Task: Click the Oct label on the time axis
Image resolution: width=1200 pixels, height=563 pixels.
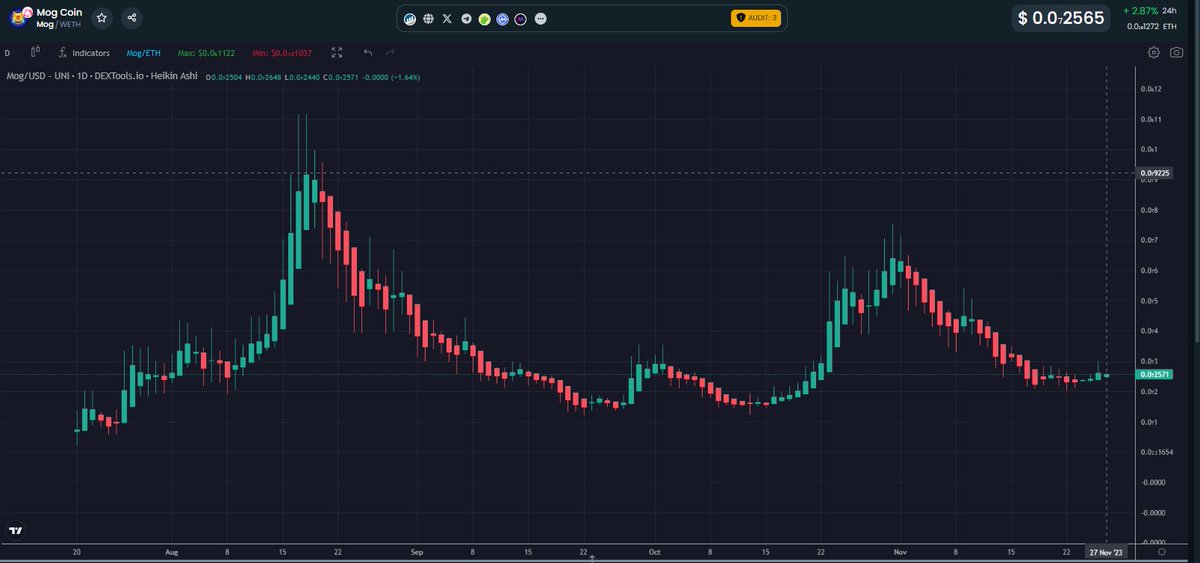Action: [655, 552]
